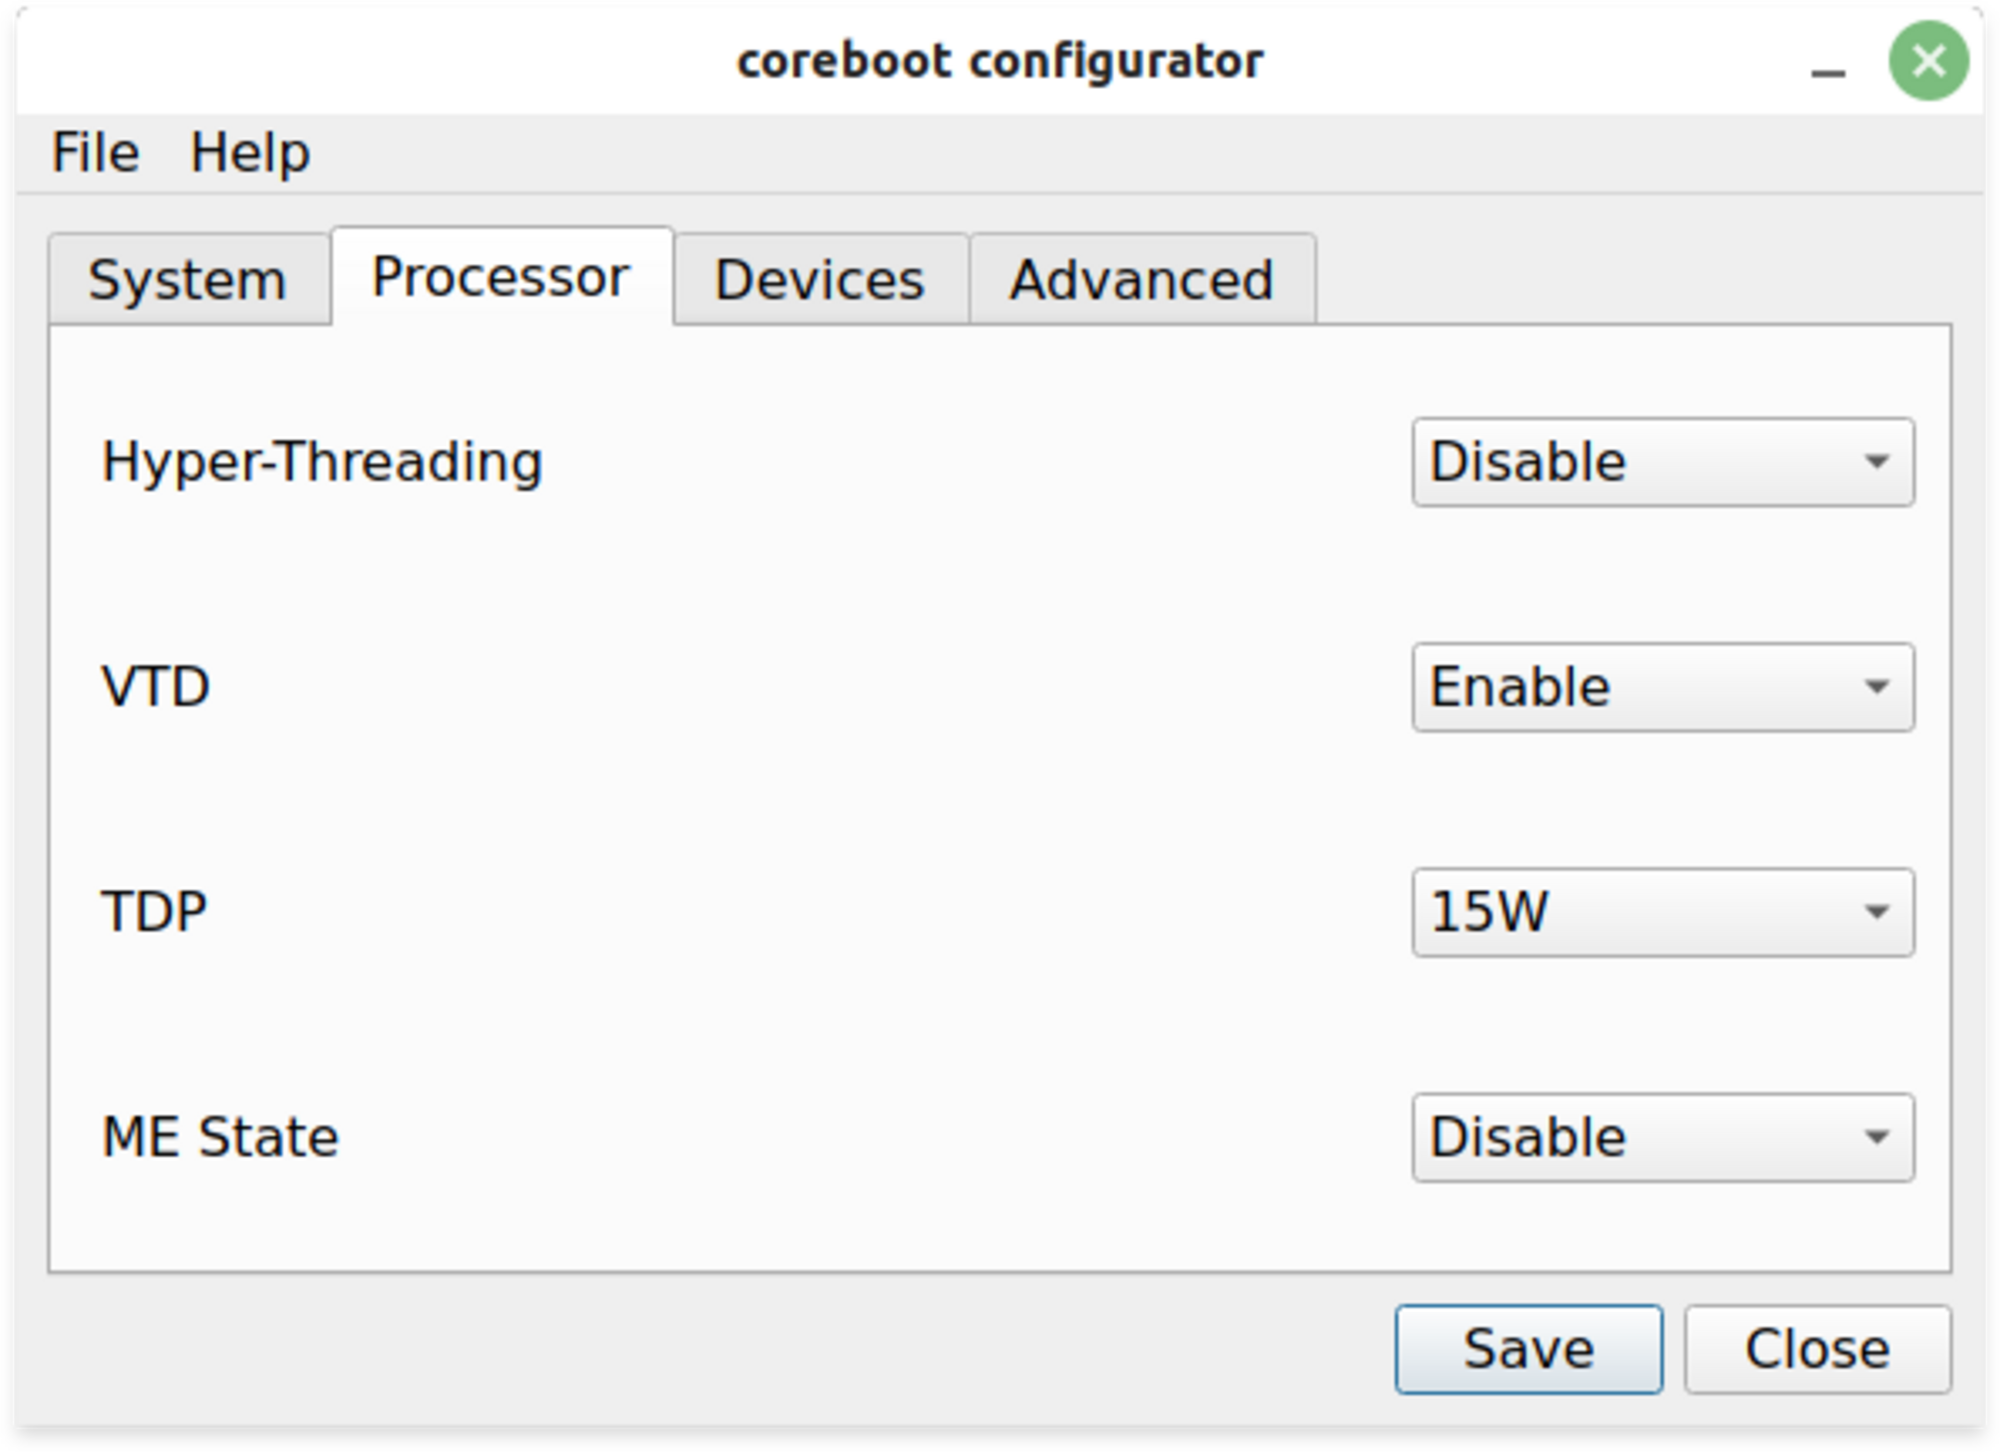Click the TDP setting label
The image size is (2000, 1452).
pyautogui.click(x=154, y=912)
